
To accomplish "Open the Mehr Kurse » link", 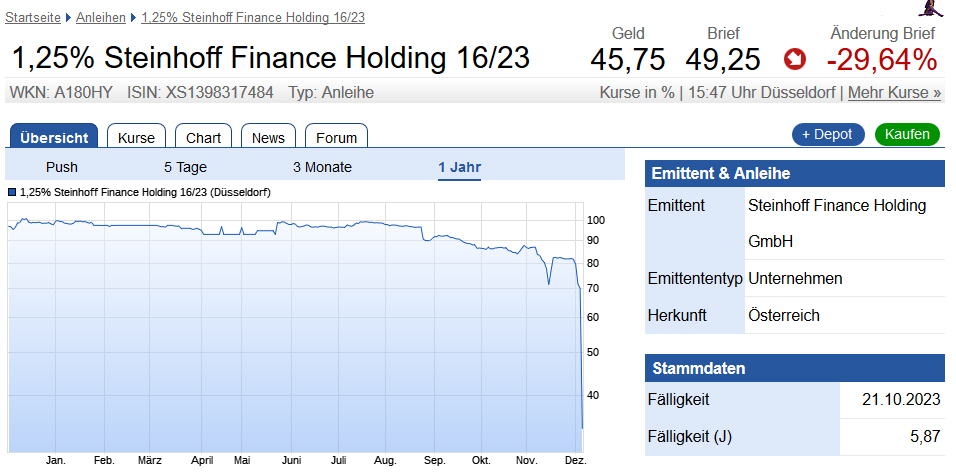I will pyautogui.click(x=894, y=93).
